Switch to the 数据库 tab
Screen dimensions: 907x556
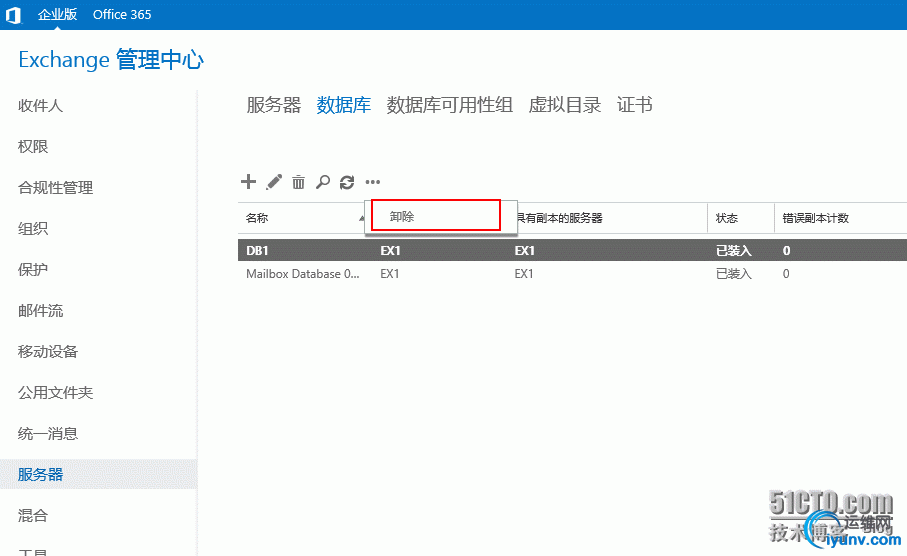pos(344,105)
